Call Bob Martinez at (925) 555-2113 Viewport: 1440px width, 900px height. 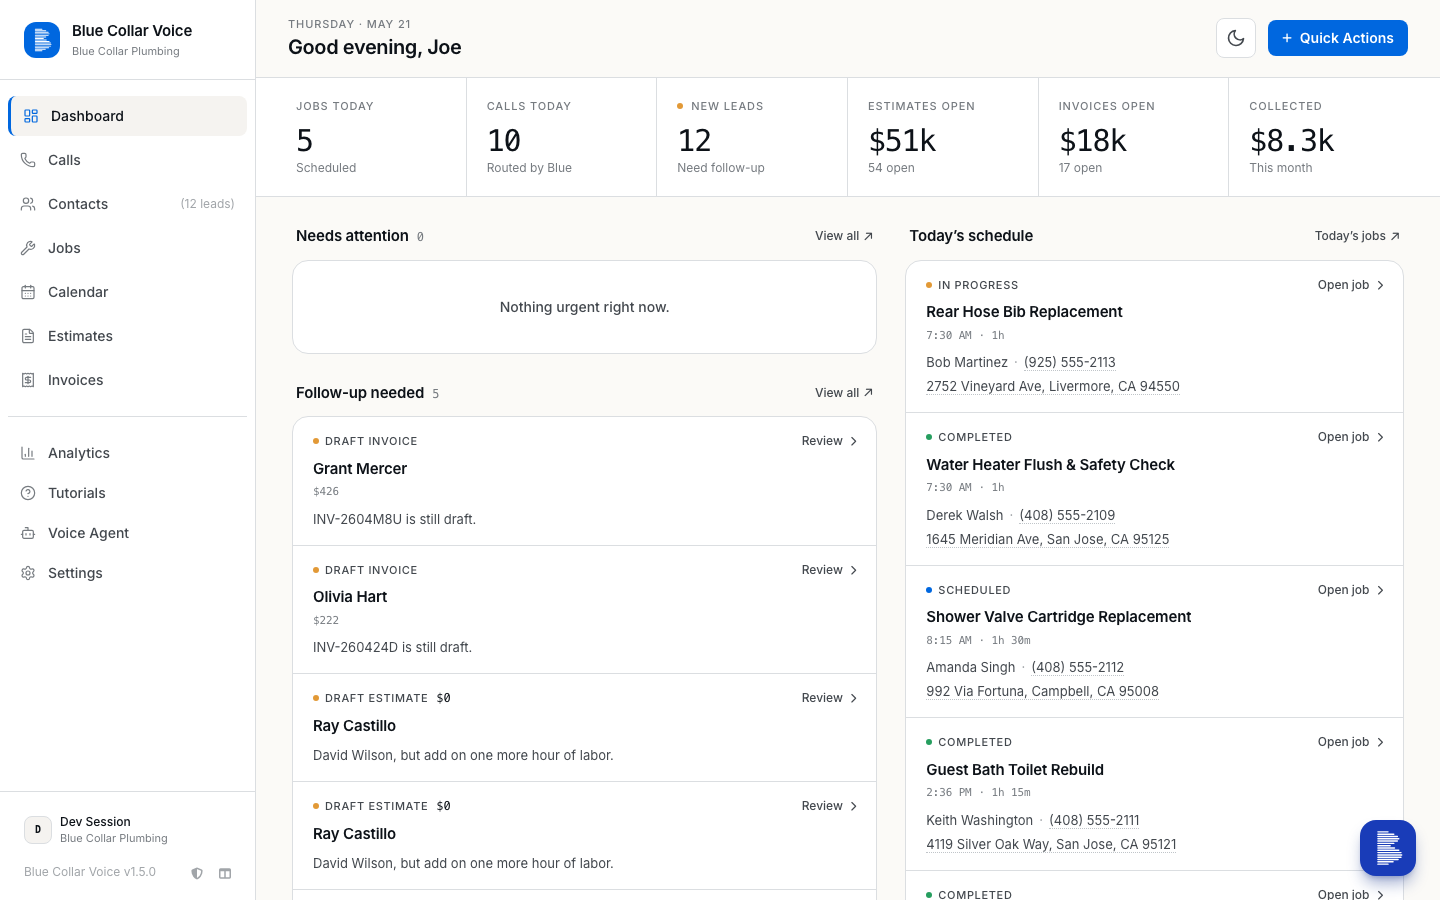click(1070, 362)
